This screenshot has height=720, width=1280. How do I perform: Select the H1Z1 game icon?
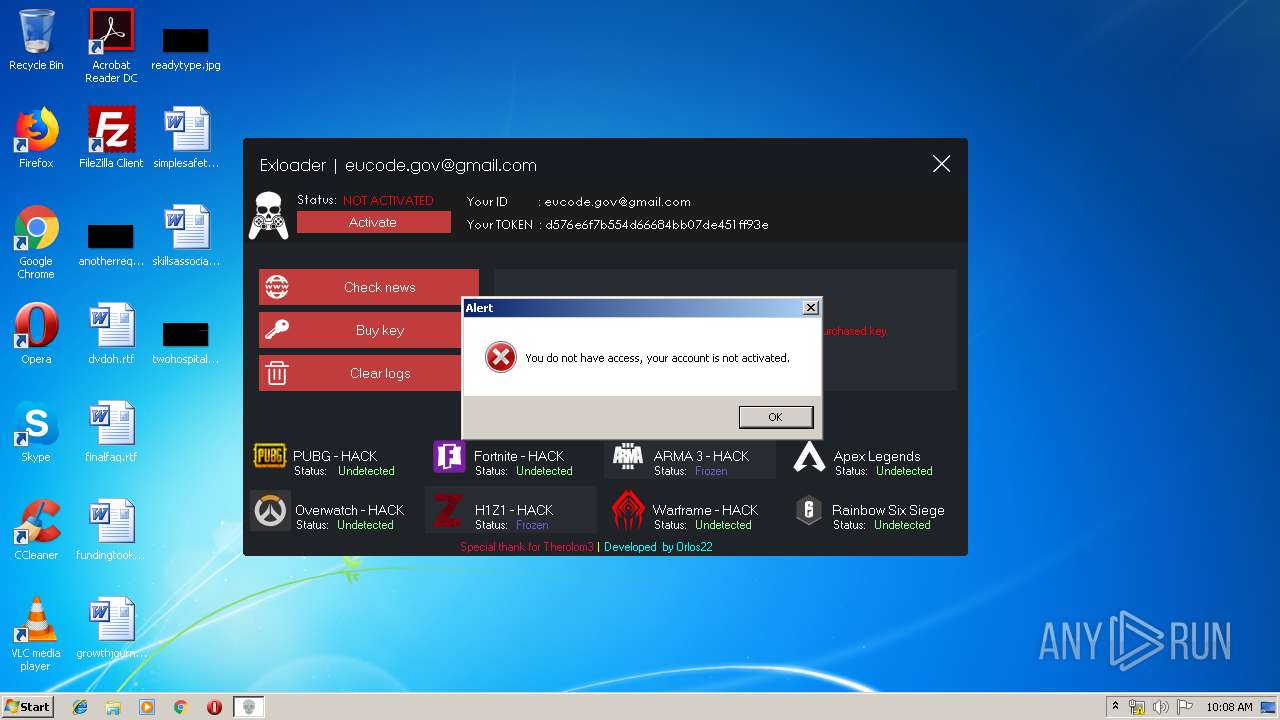click(x=448, y=512)
